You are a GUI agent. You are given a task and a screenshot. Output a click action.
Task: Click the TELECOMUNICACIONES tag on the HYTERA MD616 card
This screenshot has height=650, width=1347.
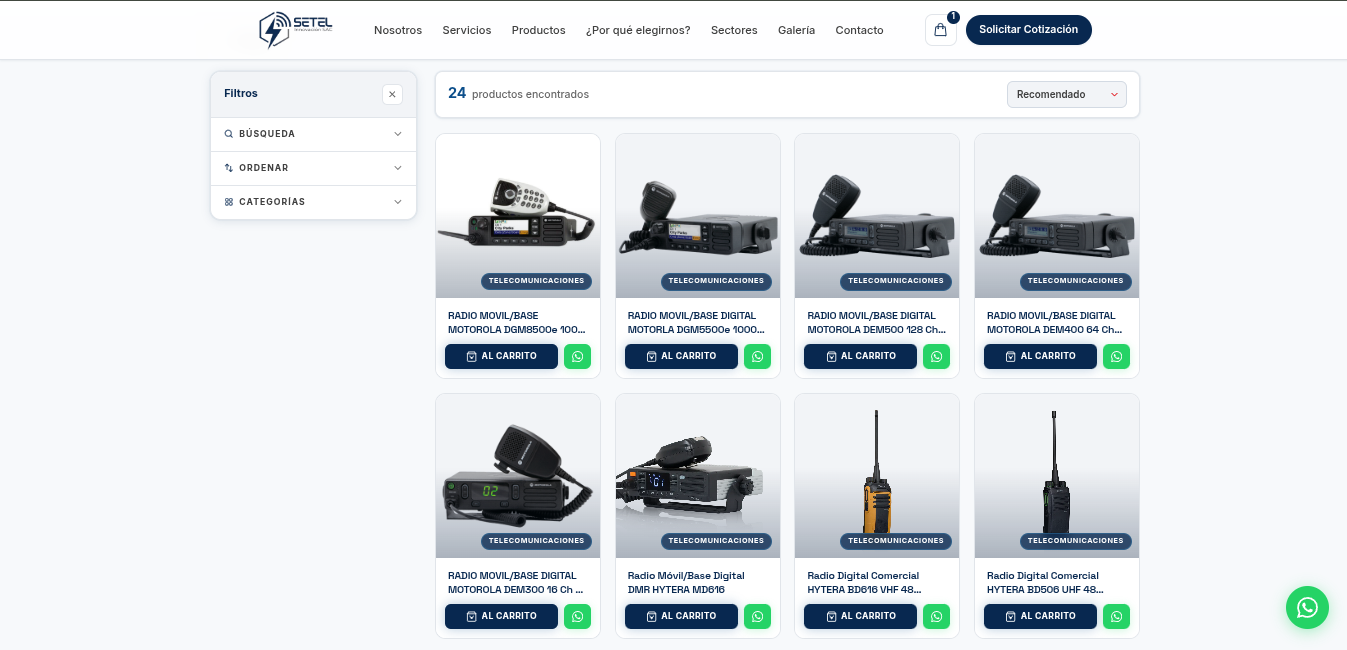pos(716,541)
